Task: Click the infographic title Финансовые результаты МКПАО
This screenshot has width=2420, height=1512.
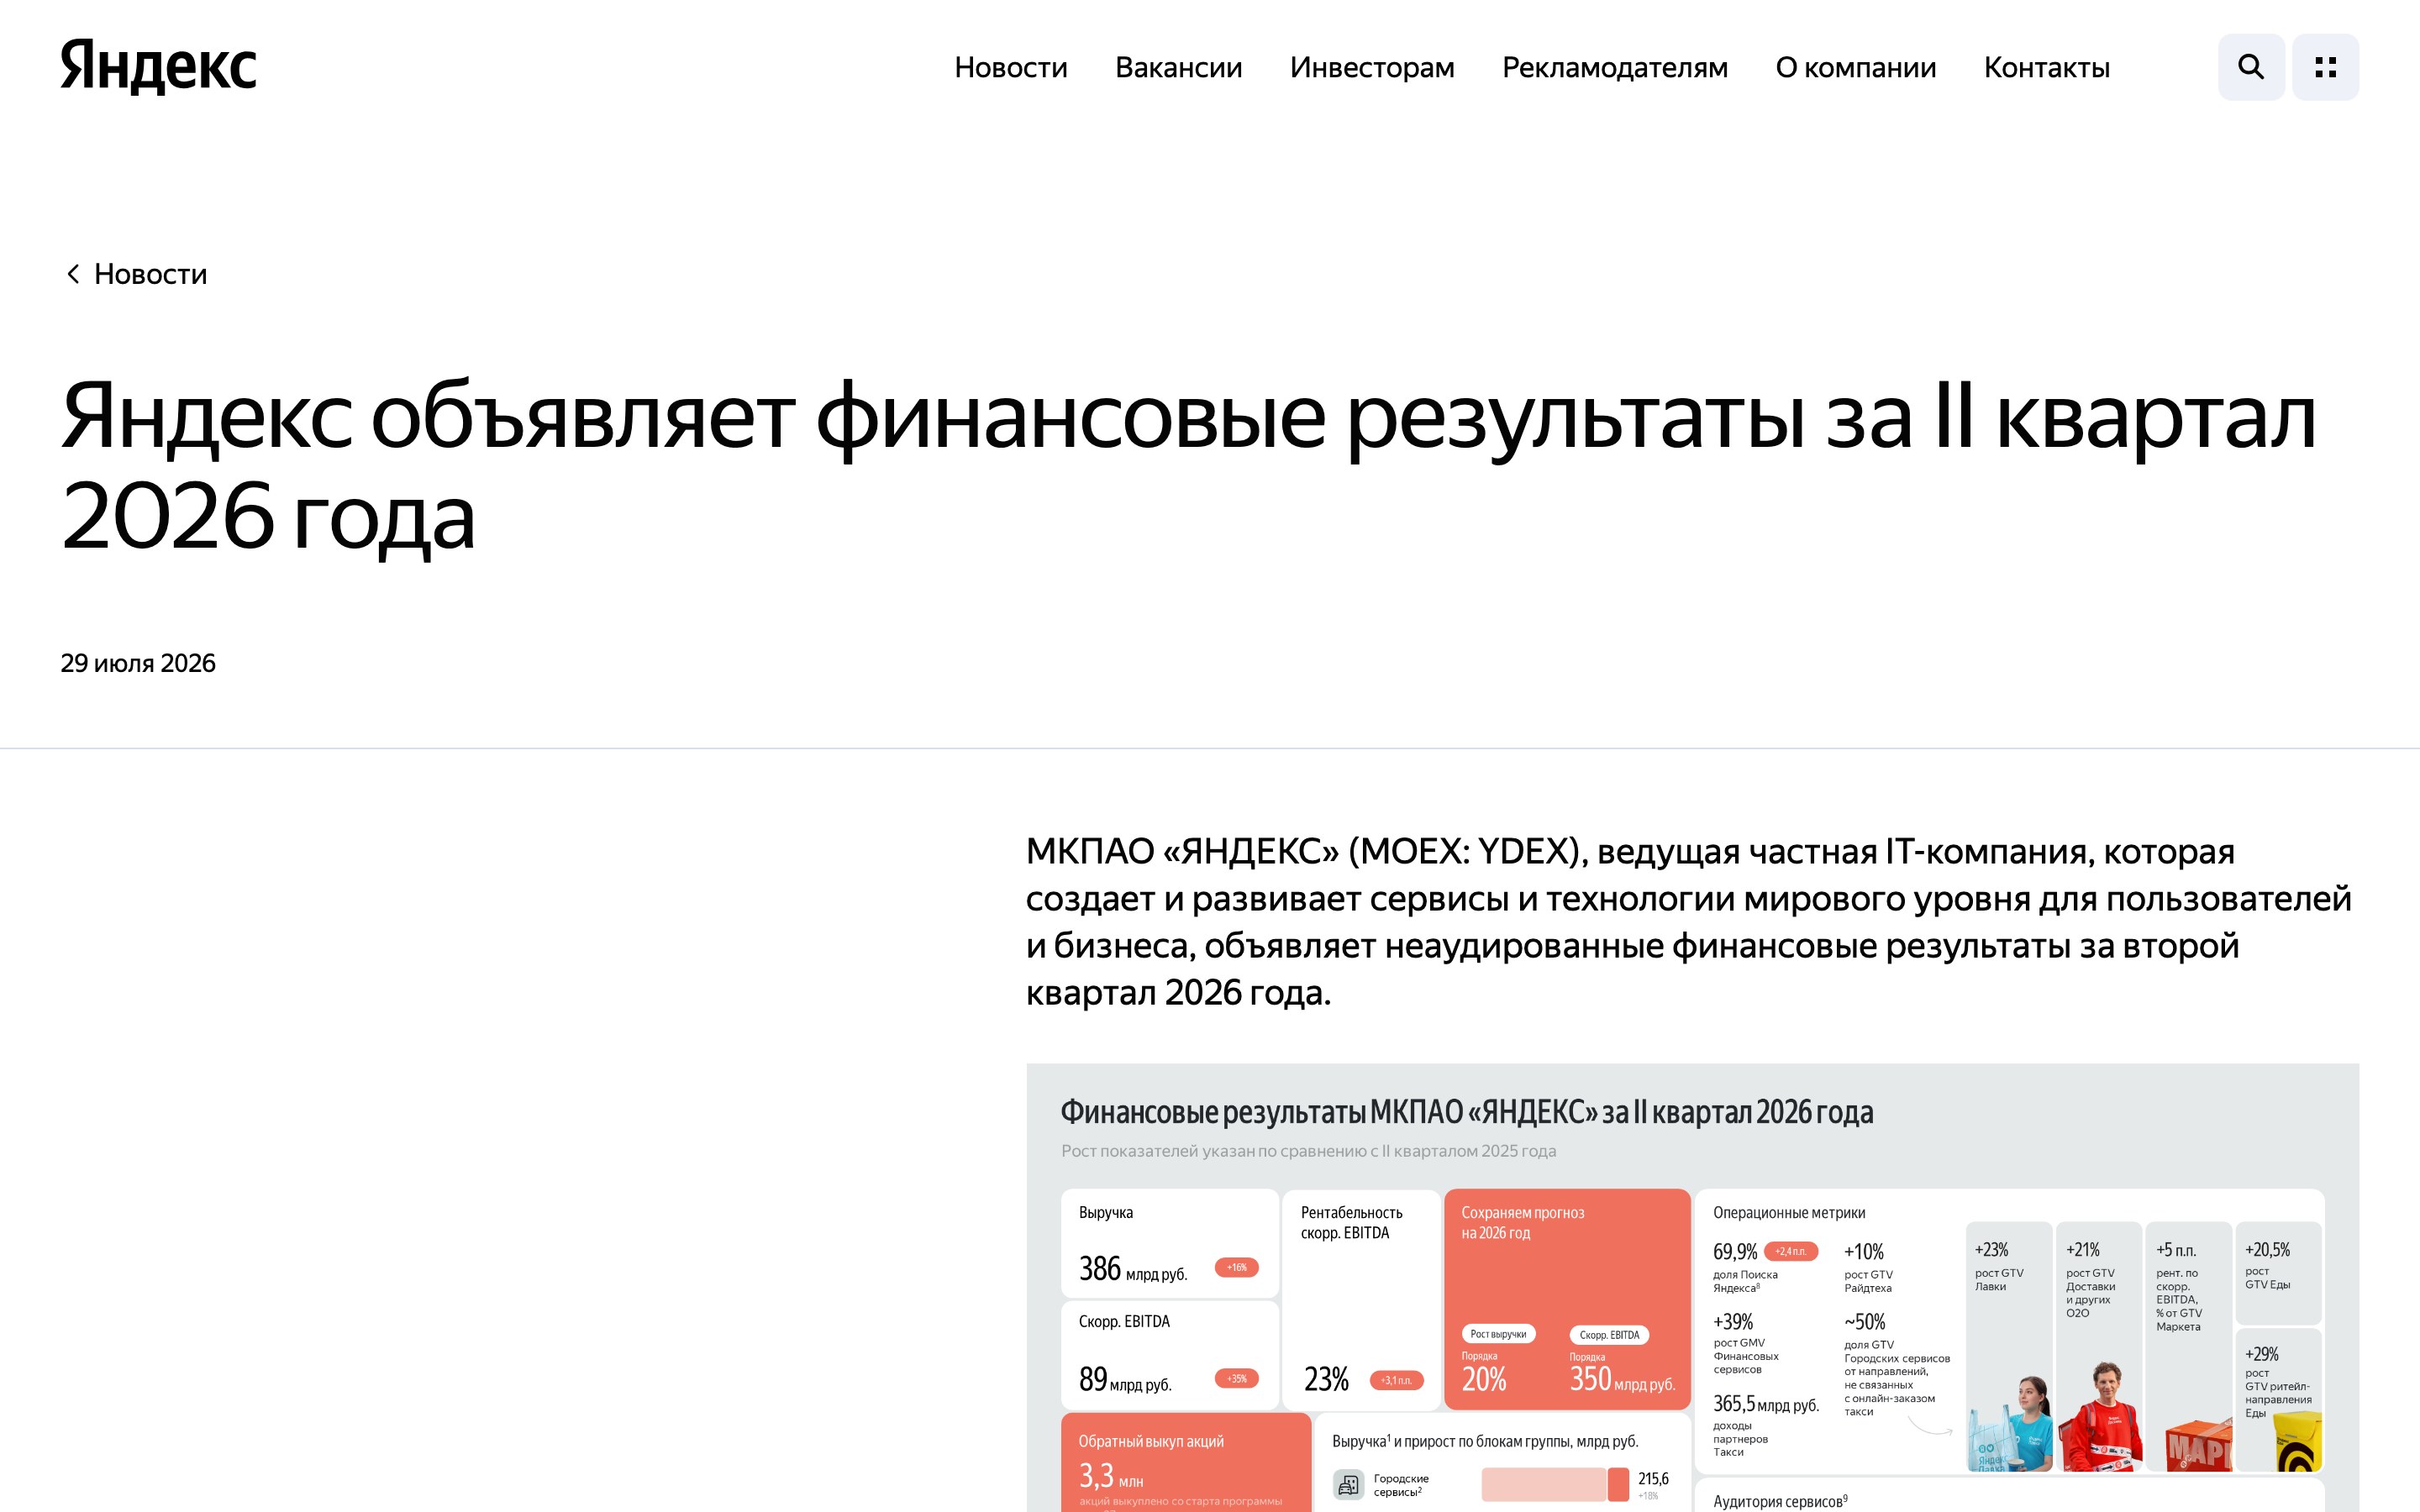Action: [1466, 1112]
